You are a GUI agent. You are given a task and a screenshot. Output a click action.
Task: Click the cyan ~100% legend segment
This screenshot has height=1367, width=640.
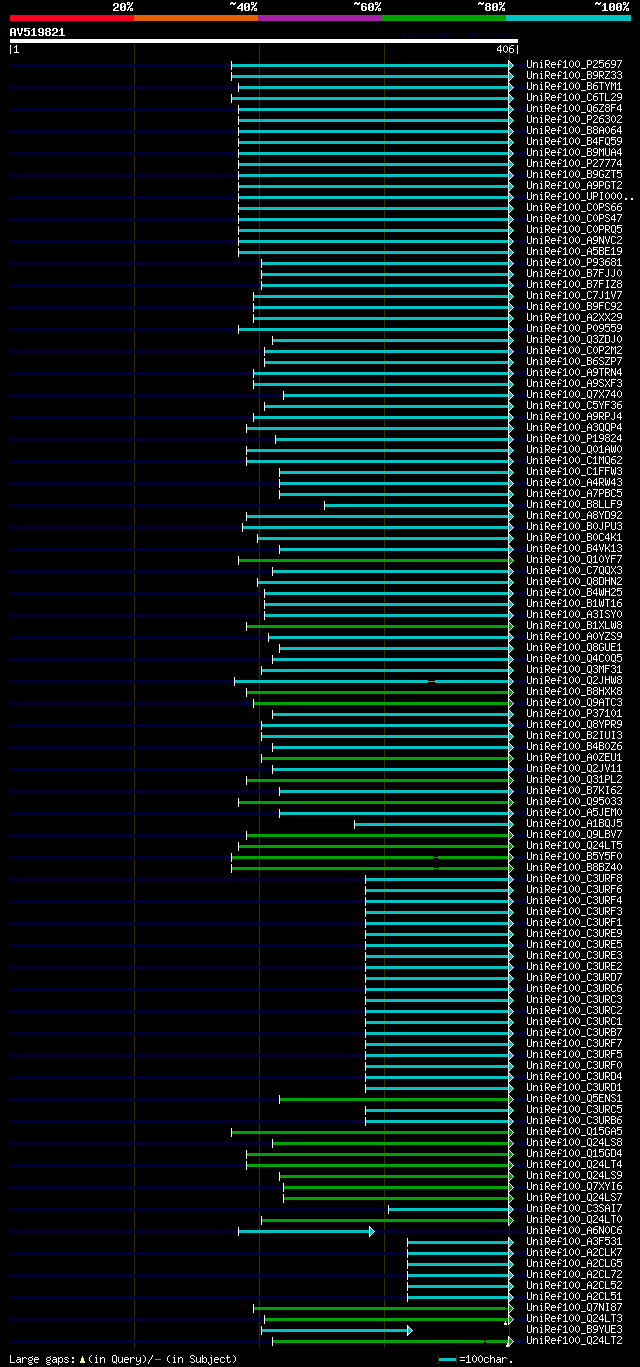pyautogui.click(x=568, y=18)
